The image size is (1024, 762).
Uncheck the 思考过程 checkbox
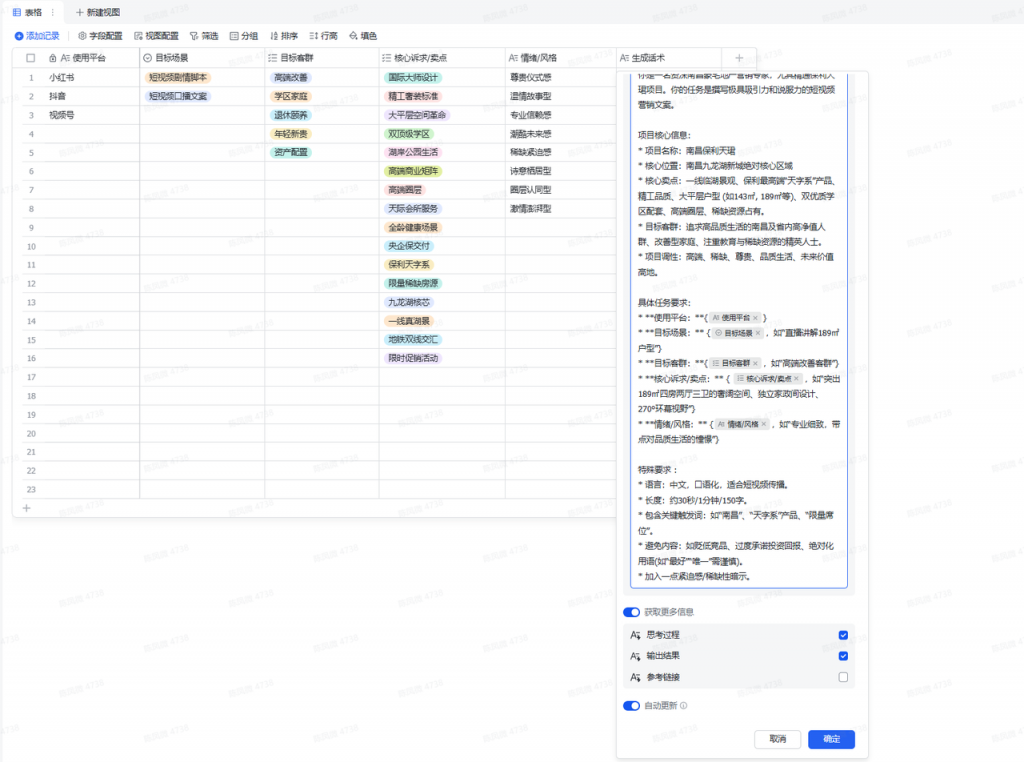click(843, 635)
